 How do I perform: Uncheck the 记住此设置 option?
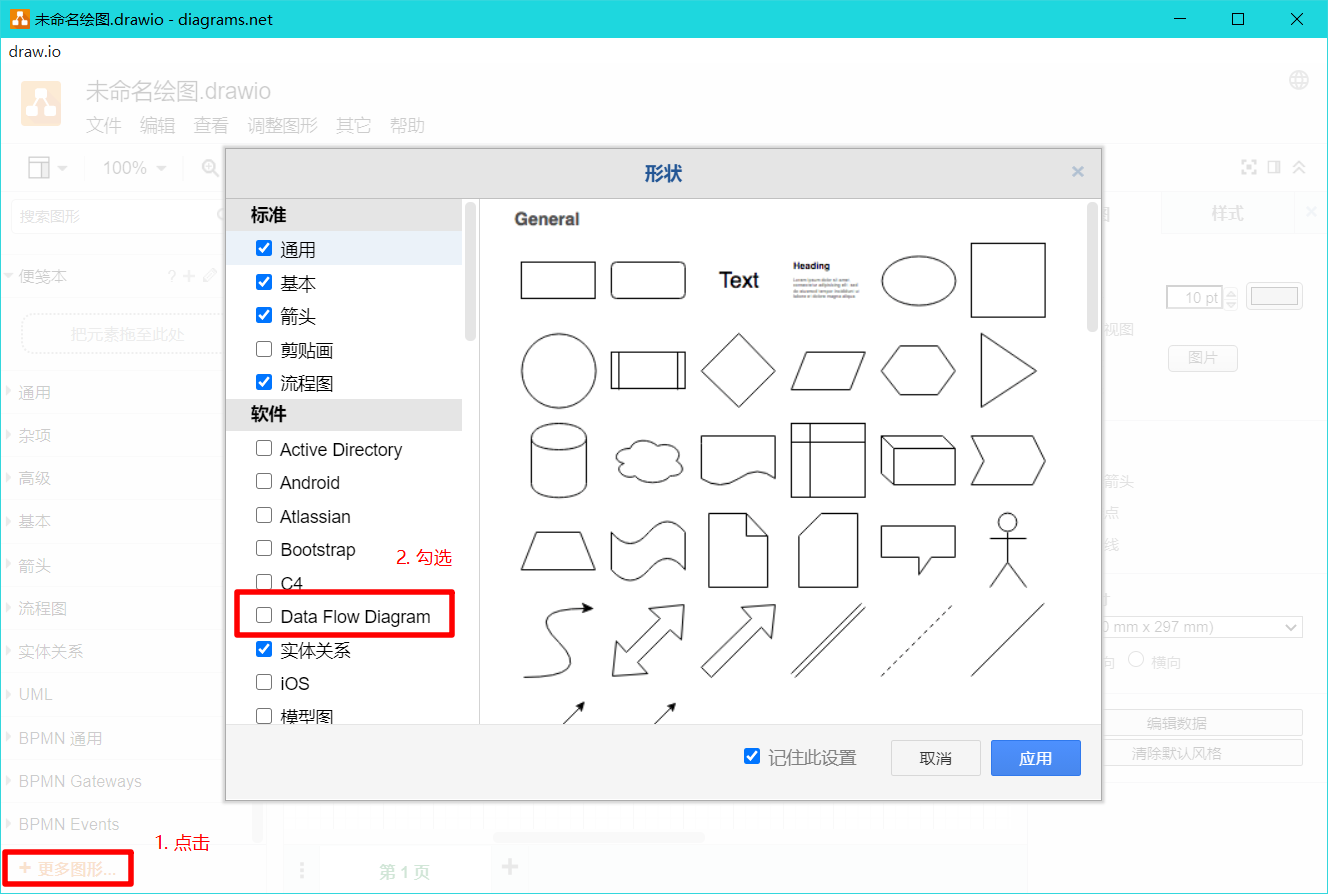[x=752, y=756]
